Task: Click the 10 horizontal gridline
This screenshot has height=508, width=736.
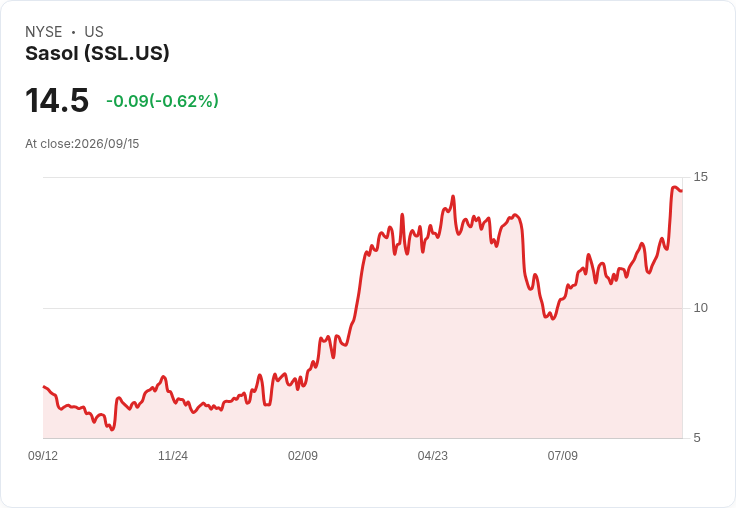Action: [x=362, y=308]
